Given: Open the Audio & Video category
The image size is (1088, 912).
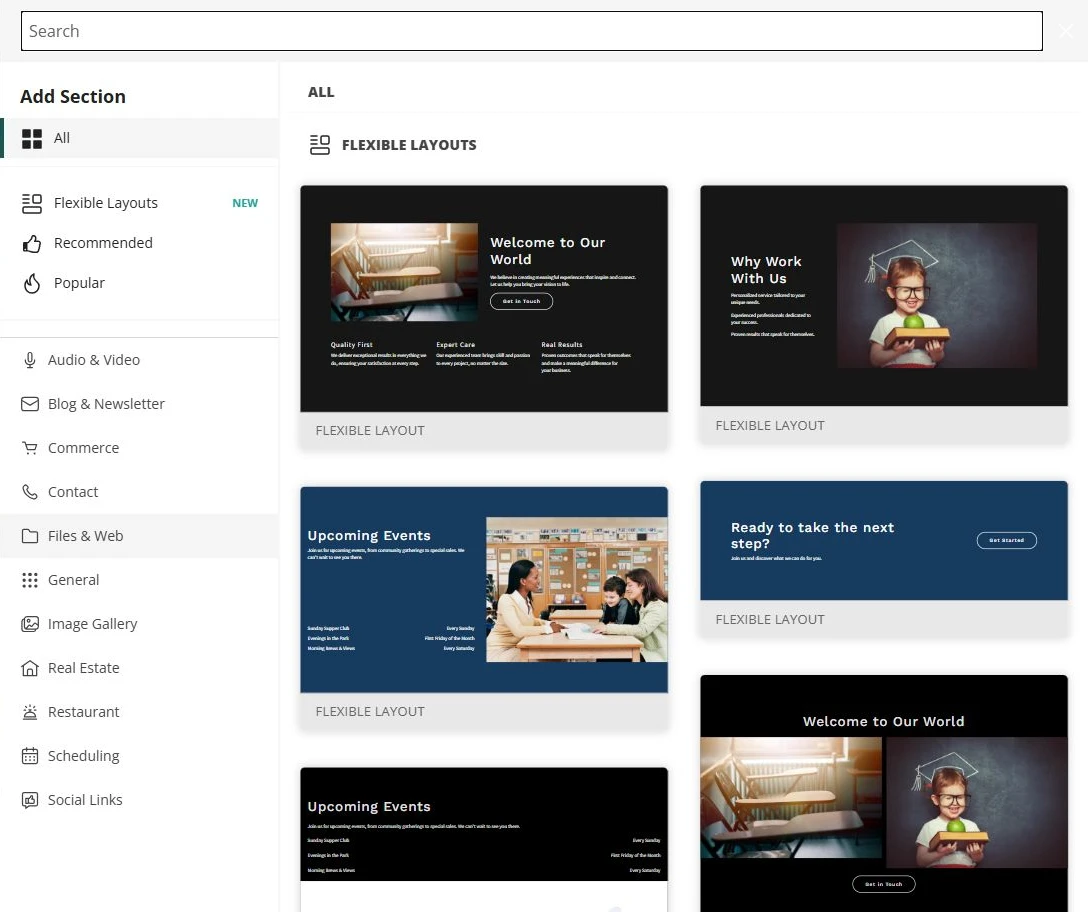Looking at the screenshot, I should click(140, 360).
